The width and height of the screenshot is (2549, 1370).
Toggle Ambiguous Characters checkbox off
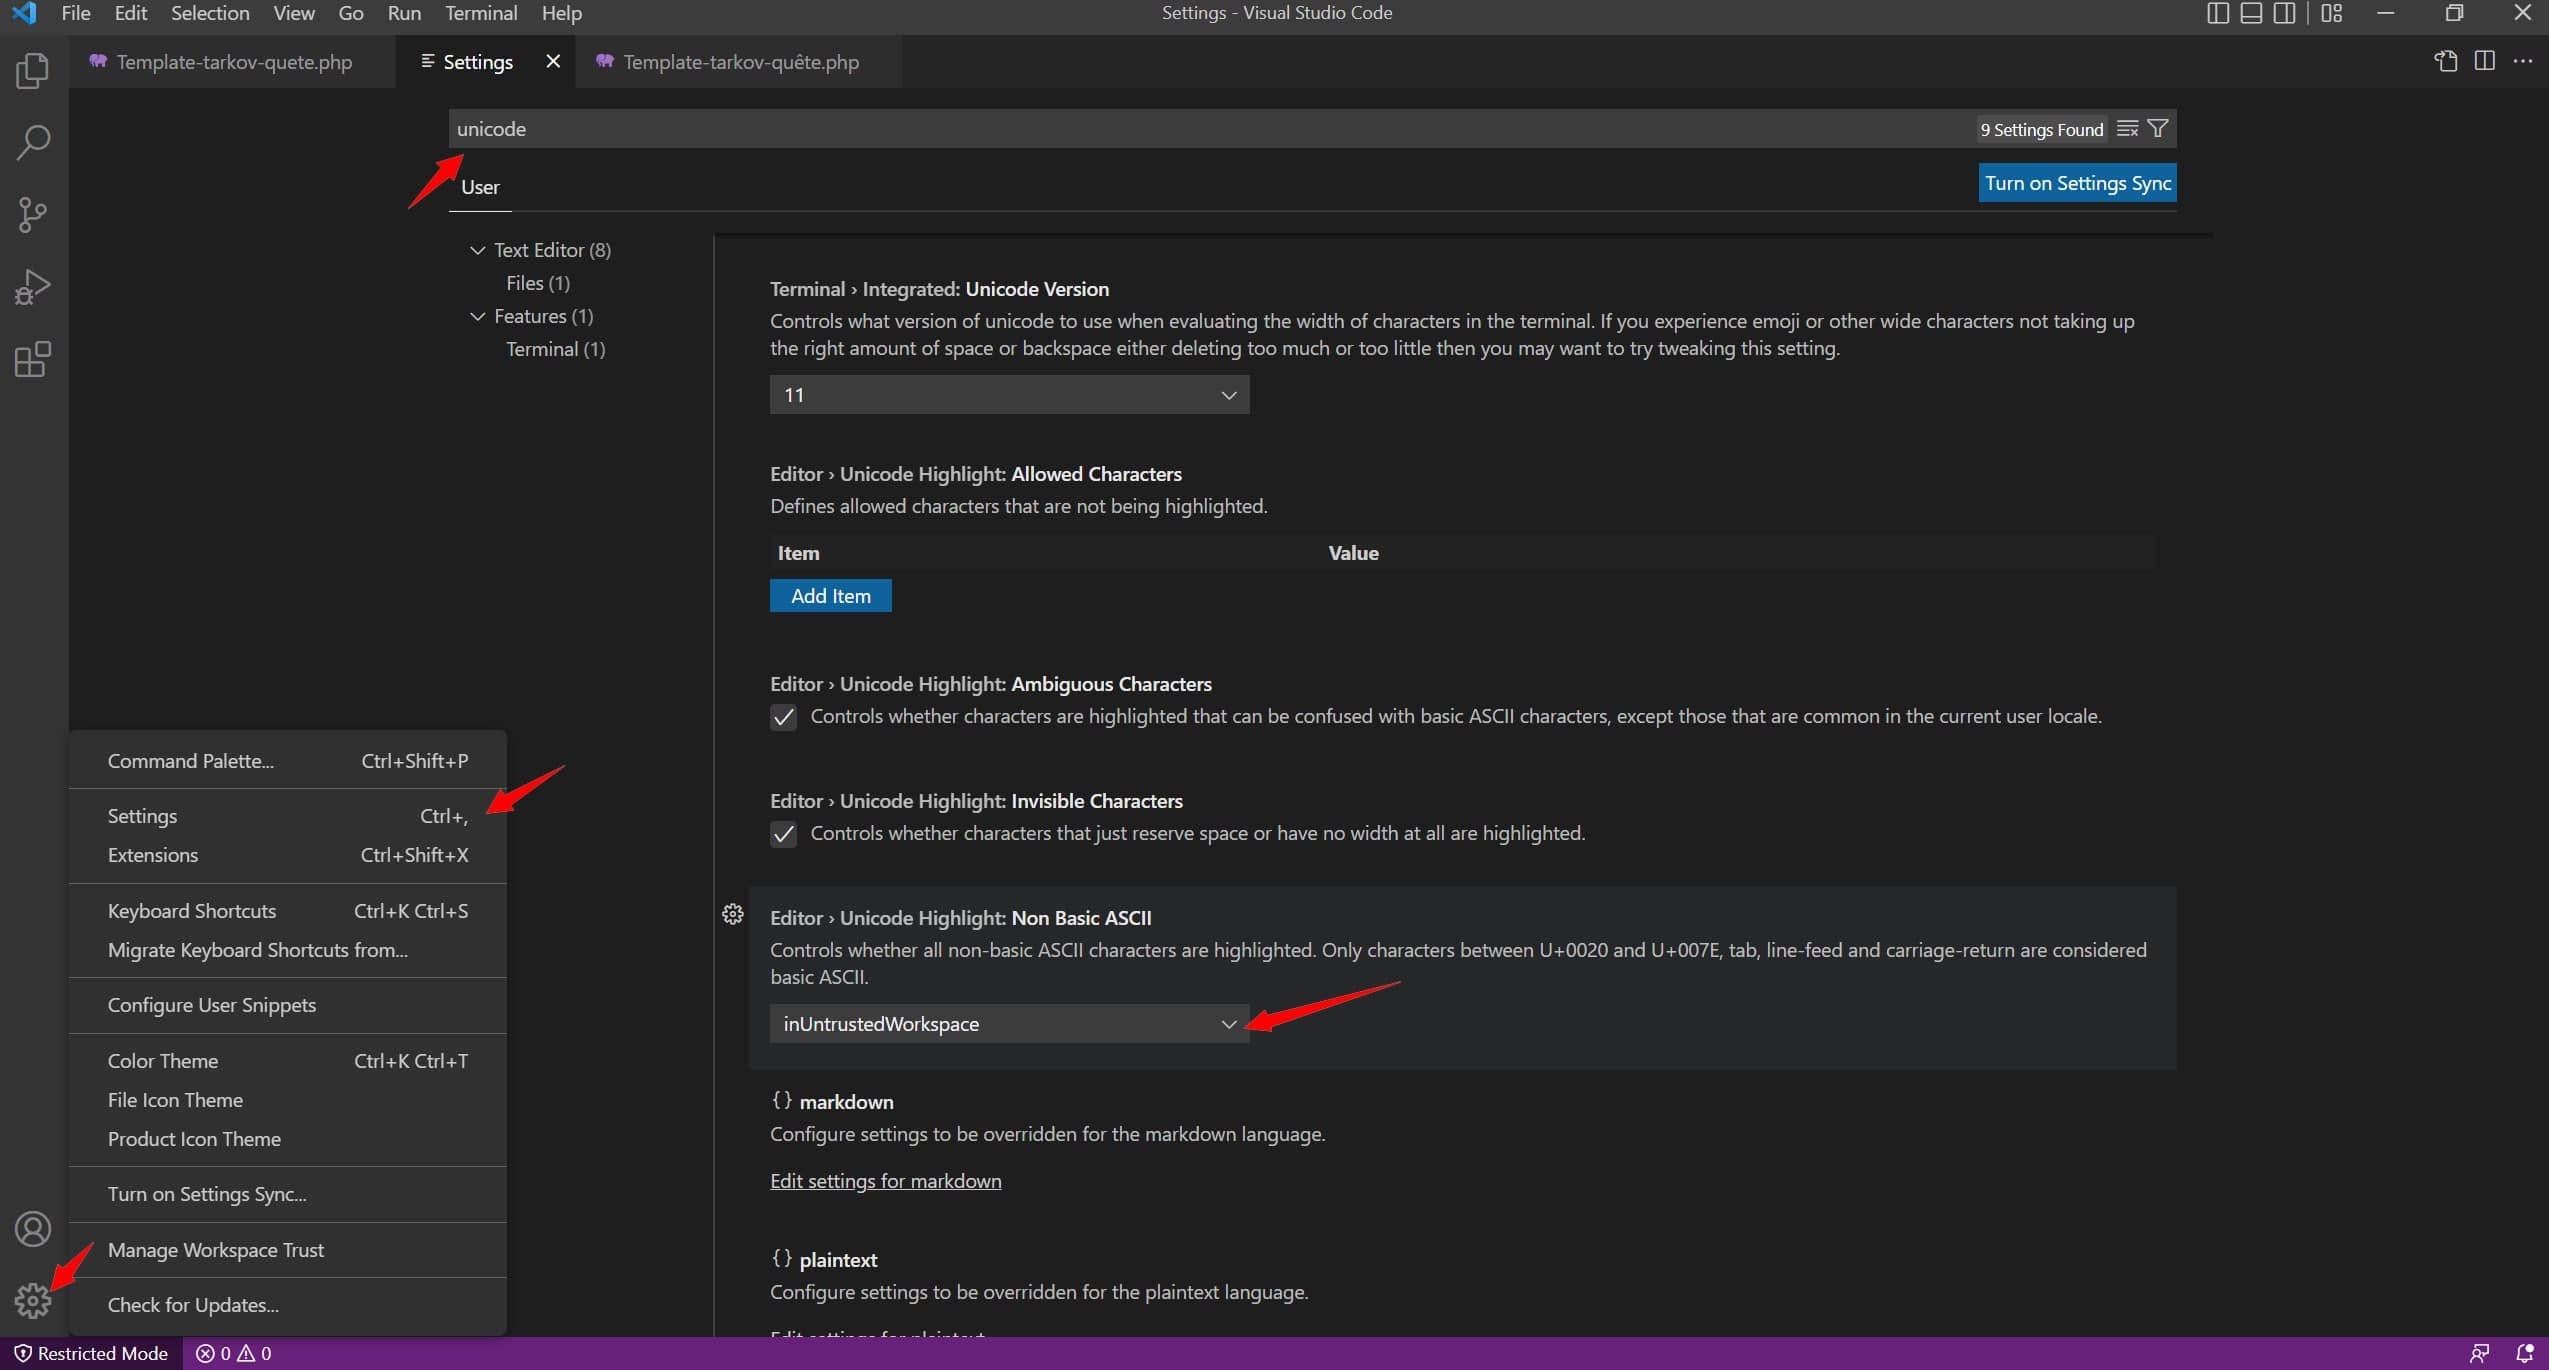pyautogui.click(x=781, y=715)
